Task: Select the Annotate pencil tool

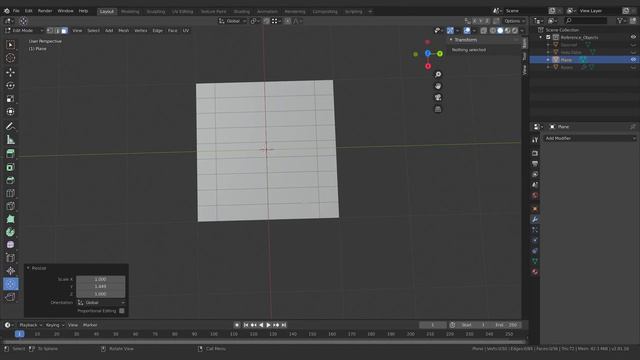Action: [x=11, y=126]
